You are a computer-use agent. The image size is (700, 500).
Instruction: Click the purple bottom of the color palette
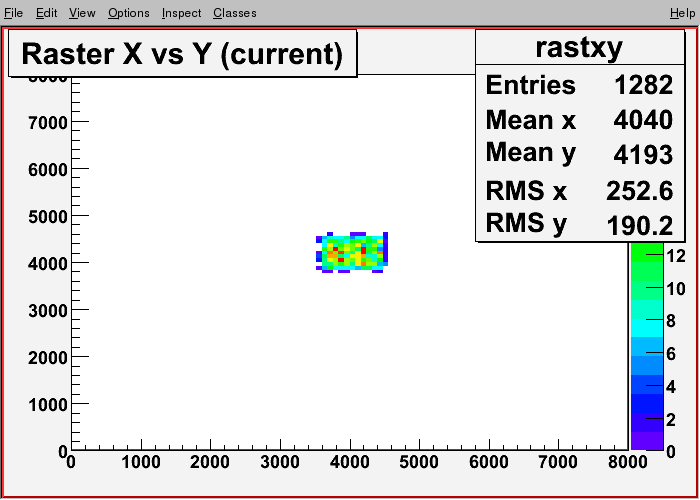646,441
